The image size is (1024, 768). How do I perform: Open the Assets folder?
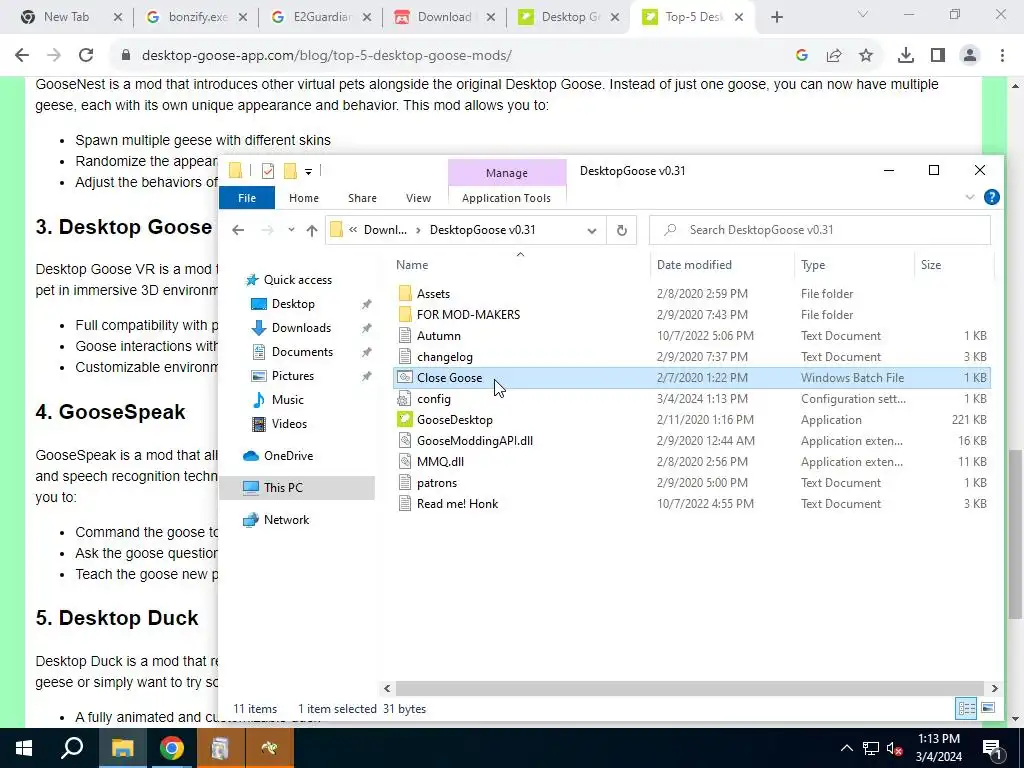coord(433,294)
